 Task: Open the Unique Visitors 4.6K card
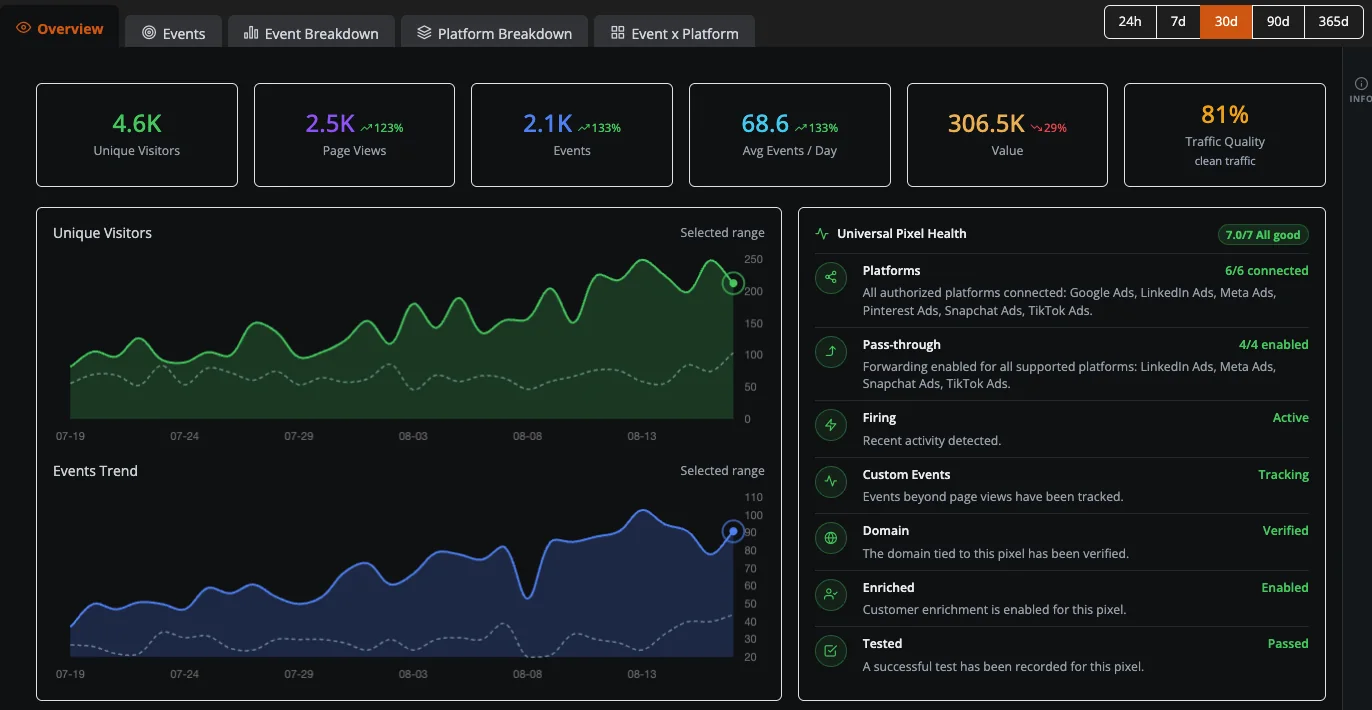coord(137,135)
